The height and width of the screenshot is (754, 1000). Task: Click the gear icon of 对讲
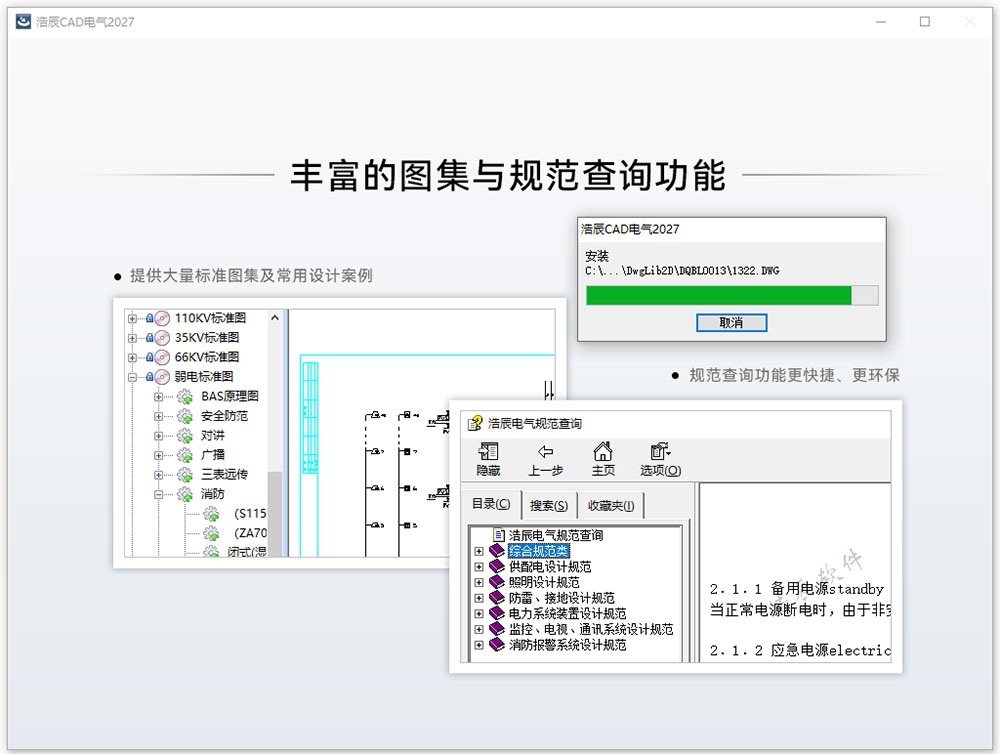(x=185, y=436)
